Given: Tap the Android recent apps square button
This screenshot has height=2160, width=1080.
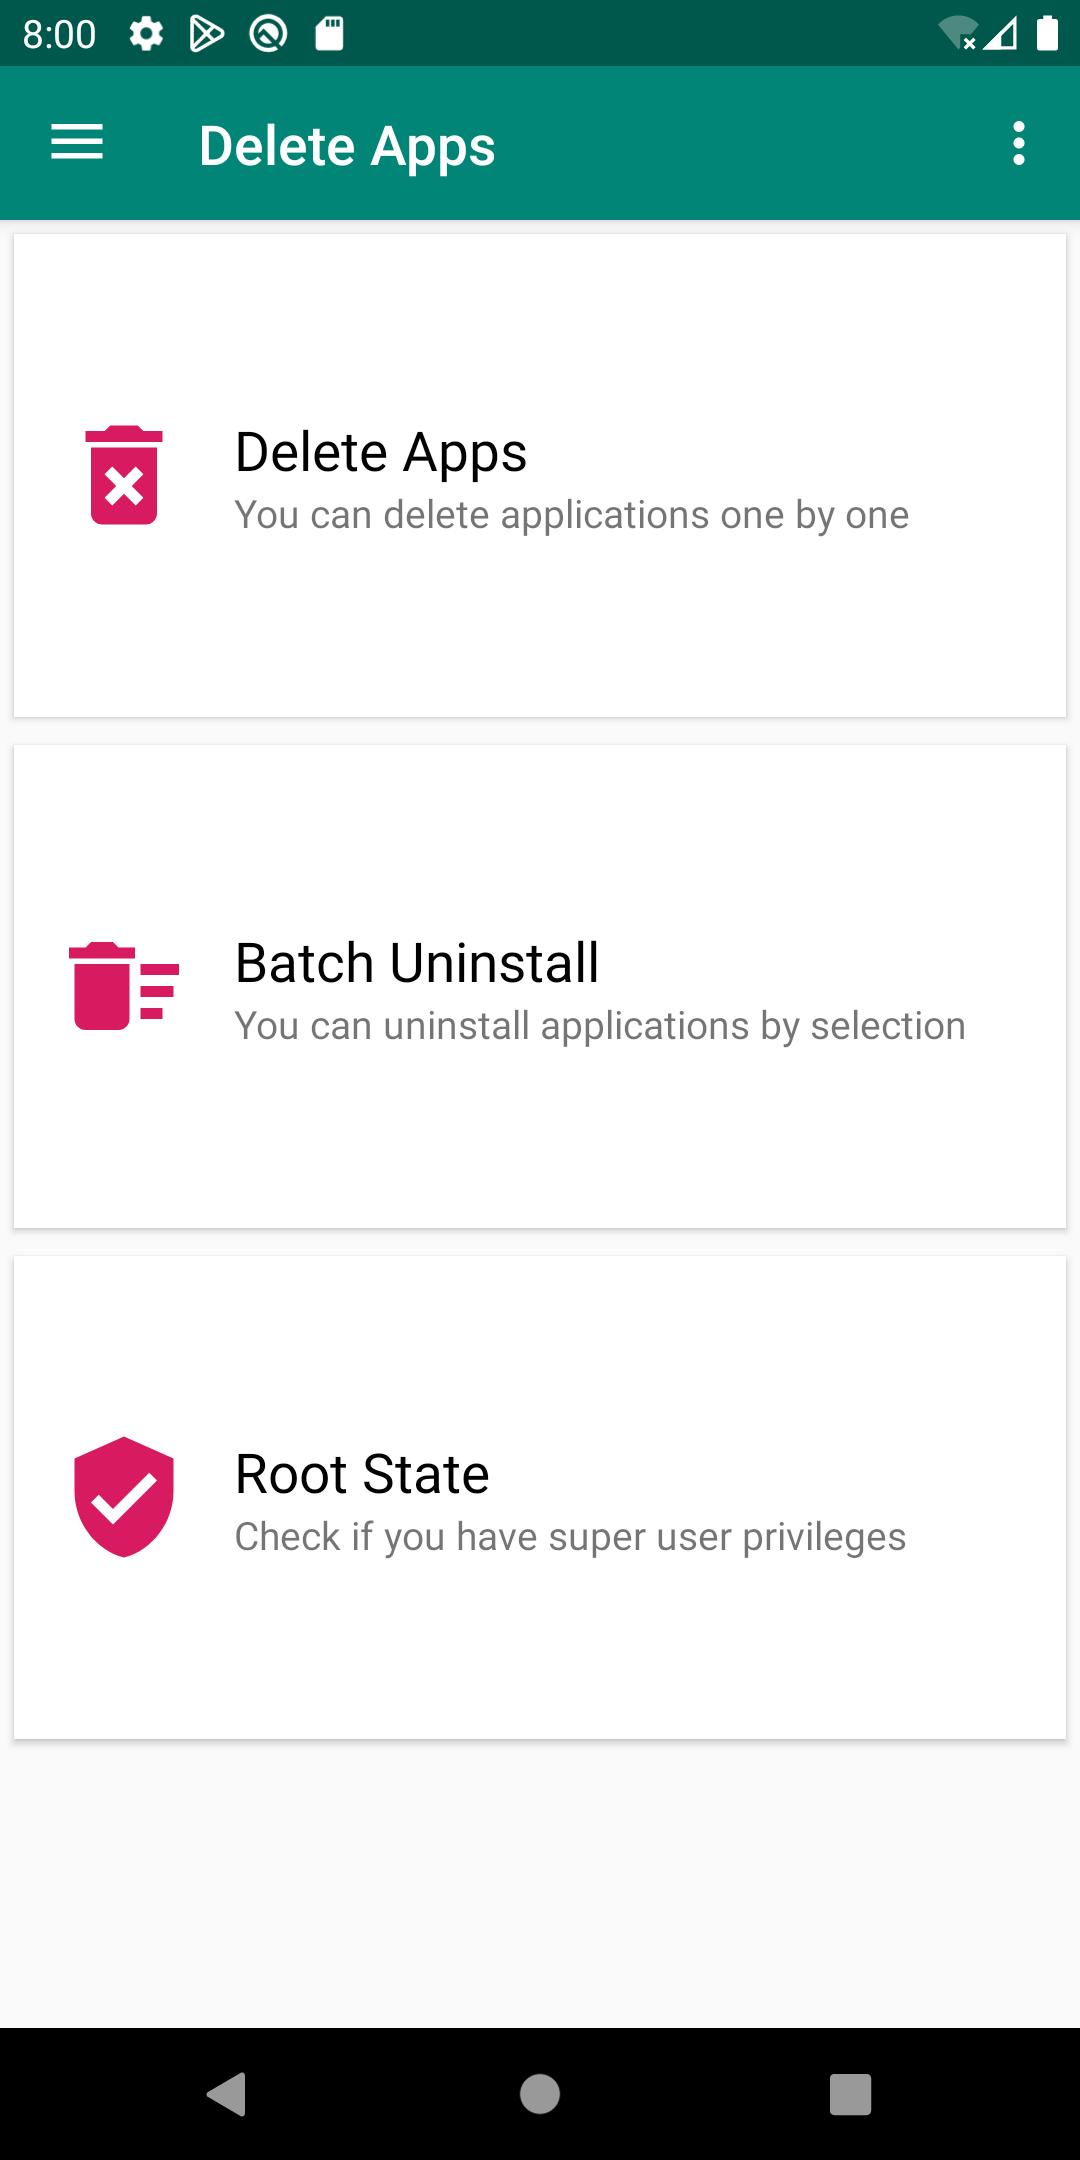Looking at the screenshot, I should point(851,2094).
